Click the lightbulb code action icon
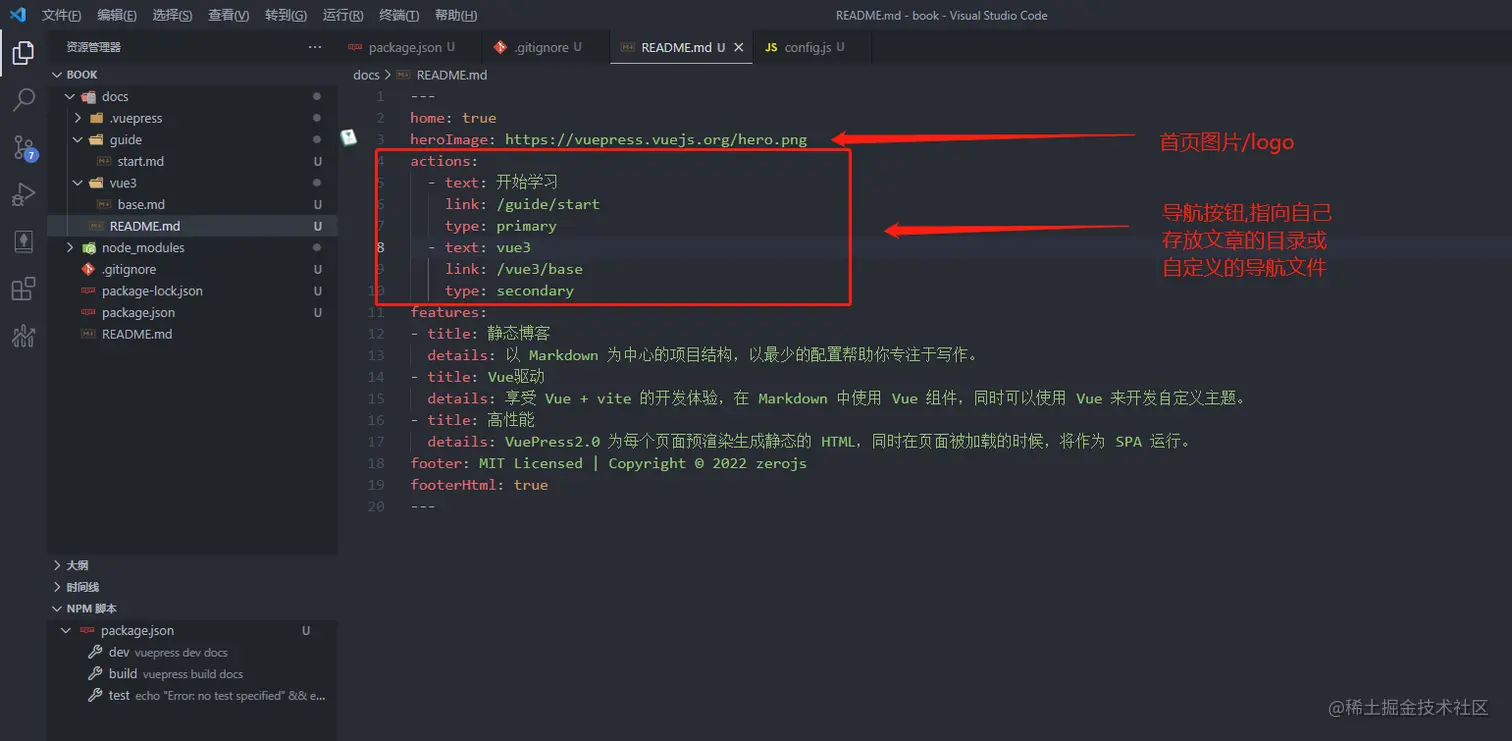 pos(349,138)
